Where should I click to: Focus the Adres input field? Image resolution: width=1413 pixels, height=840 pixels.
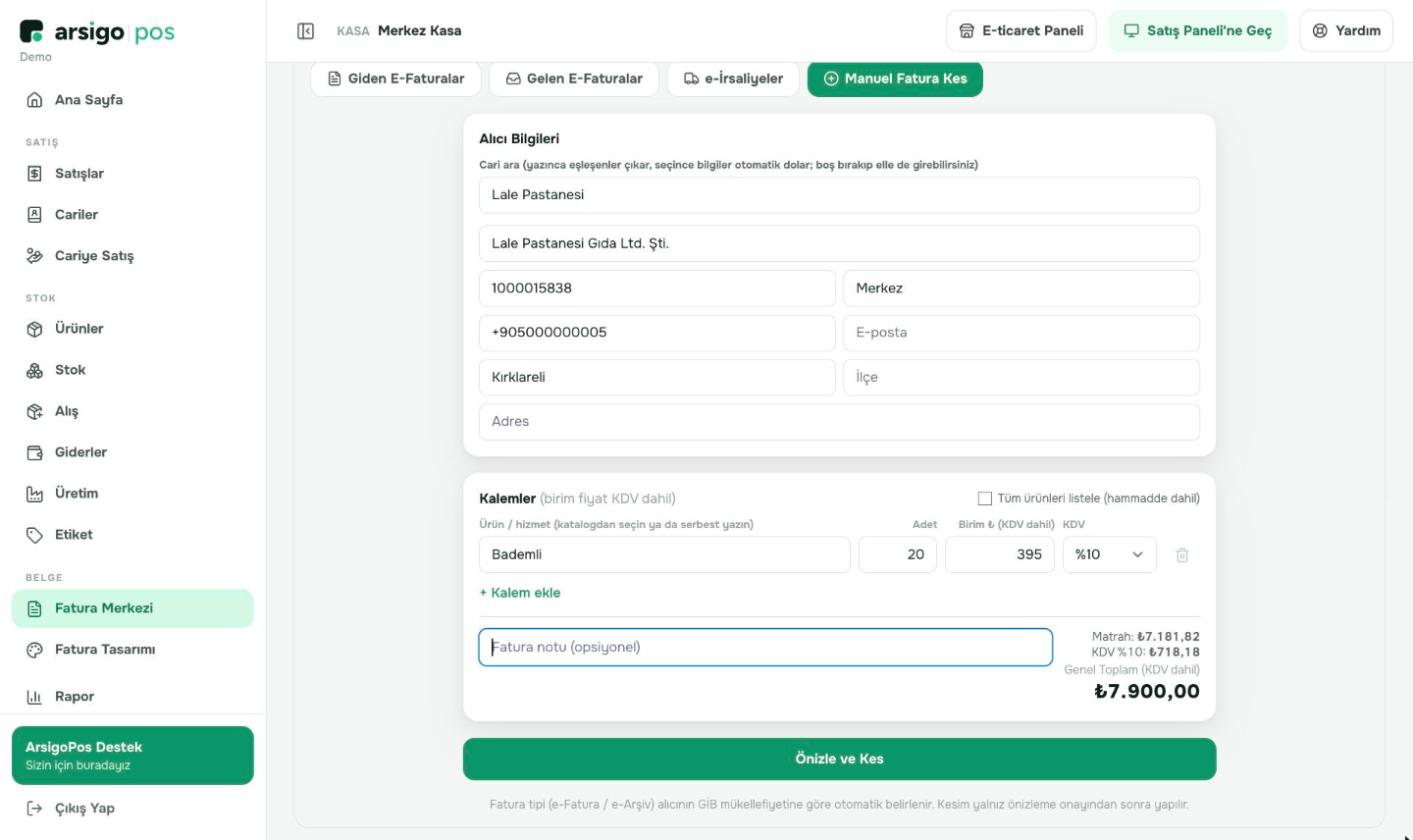[840, 422]
